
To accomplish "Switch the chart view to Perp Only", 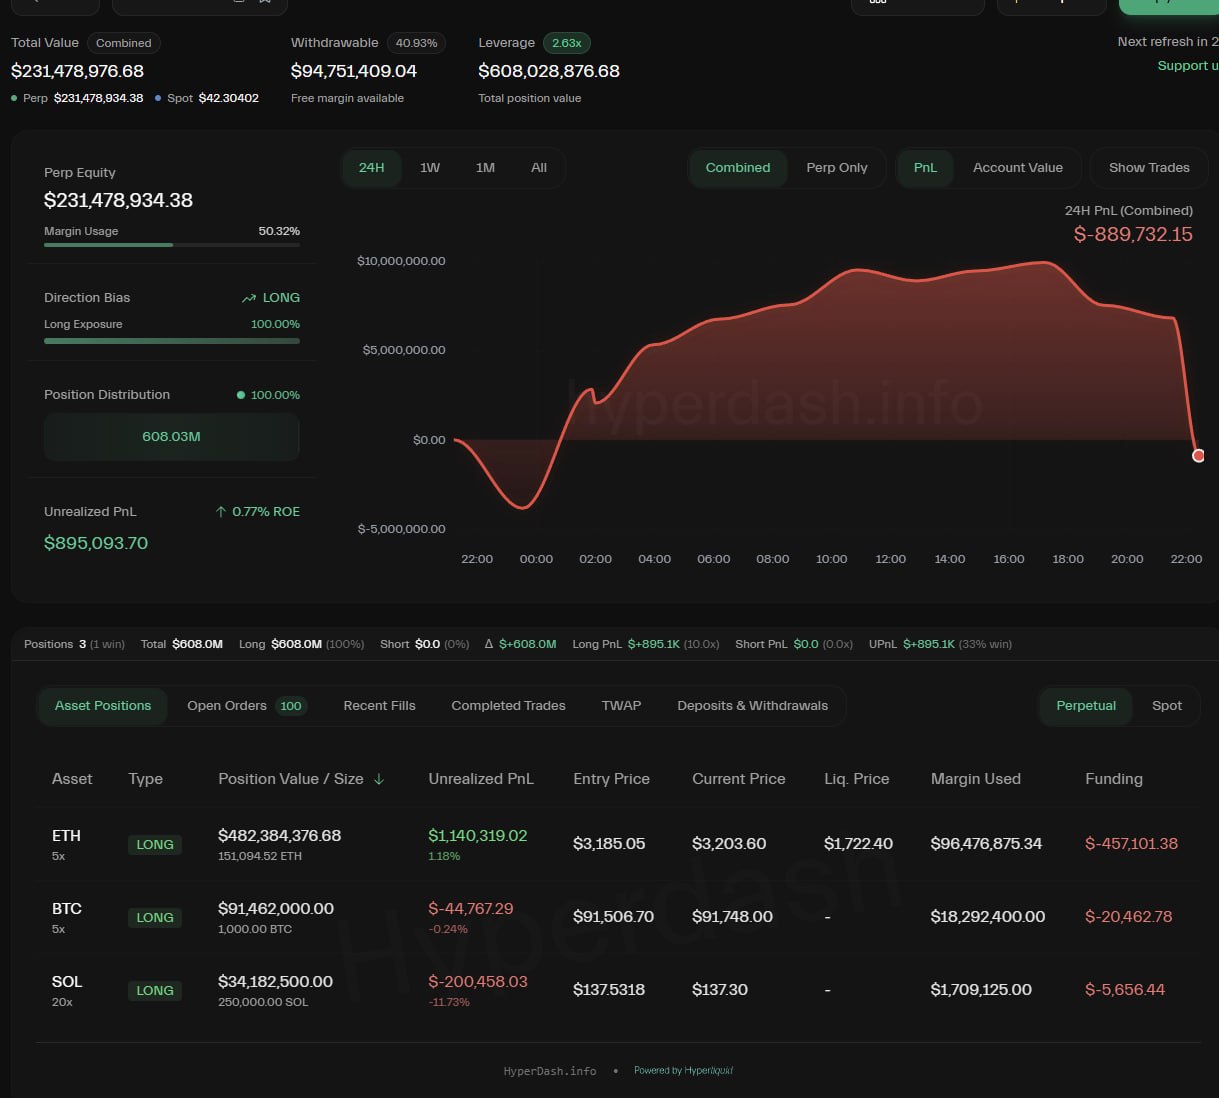I will click(x=837, y=168).
